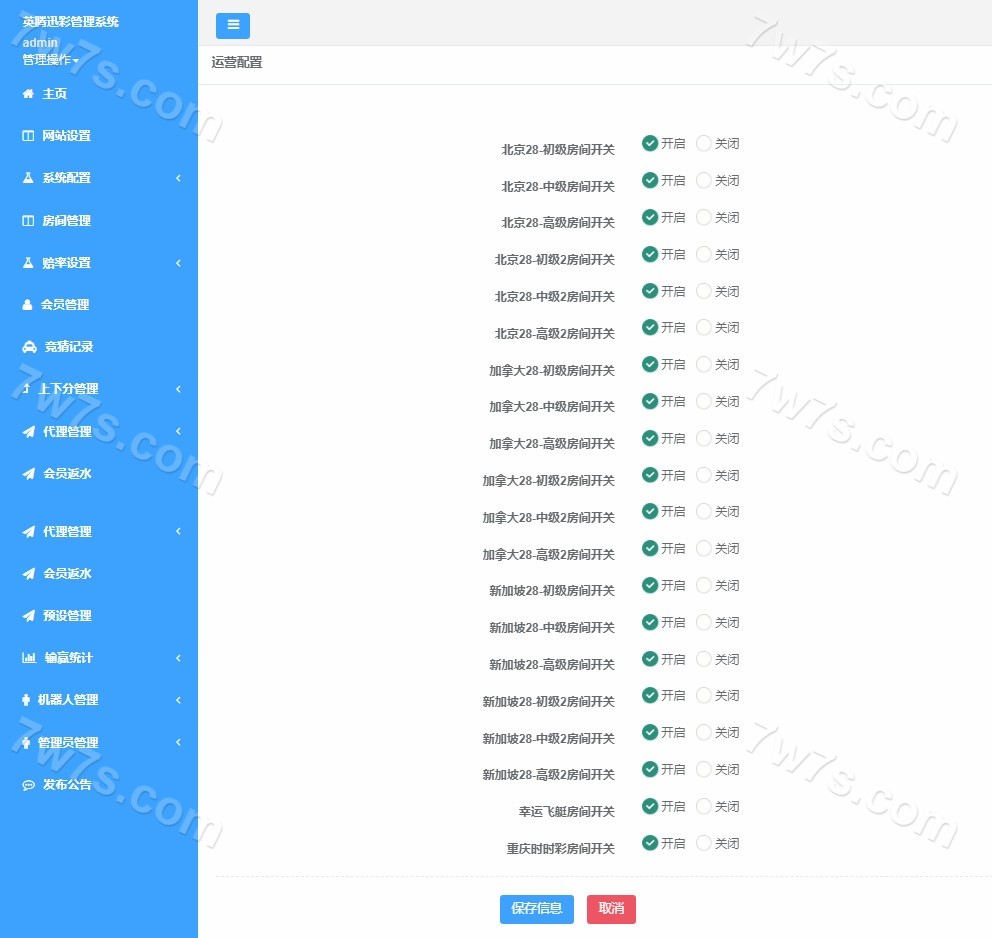992x938 pixels.
Task: Click the 重庆时时彩房间开关 label
Action: pyautogui.click(x=560, y=849)
